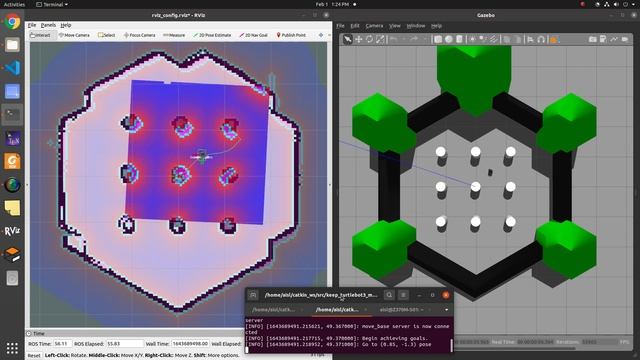Activate the 2D Pose Estimate tool
640x360 pixels.
[x=212, y=35]
